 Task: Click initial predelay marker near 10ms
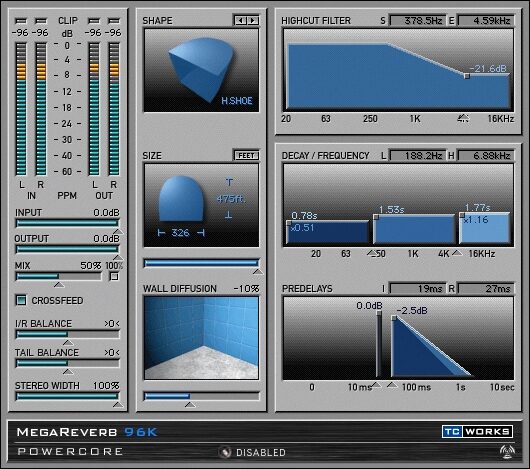(x=376, y=385)
